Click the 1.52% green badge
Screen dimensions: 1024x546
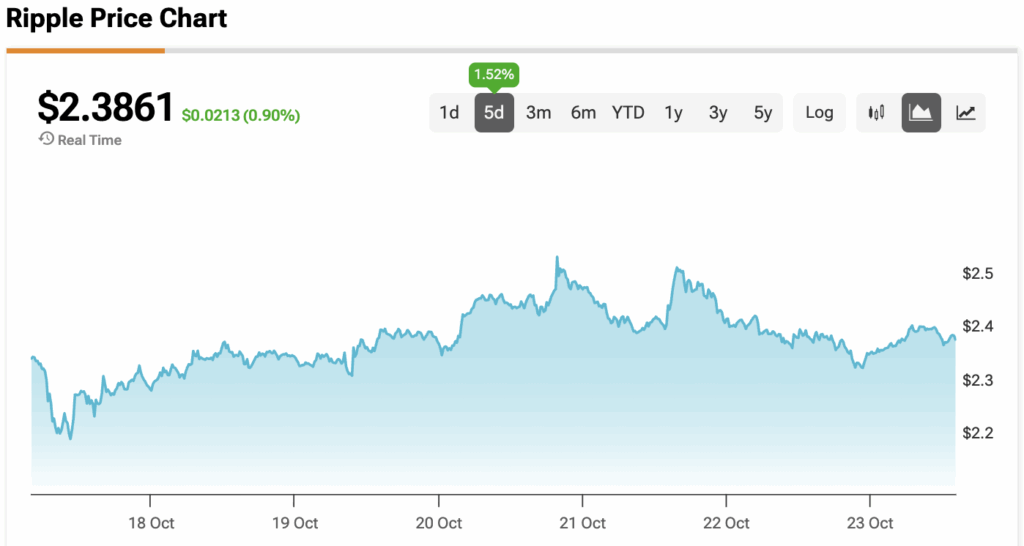494,75
